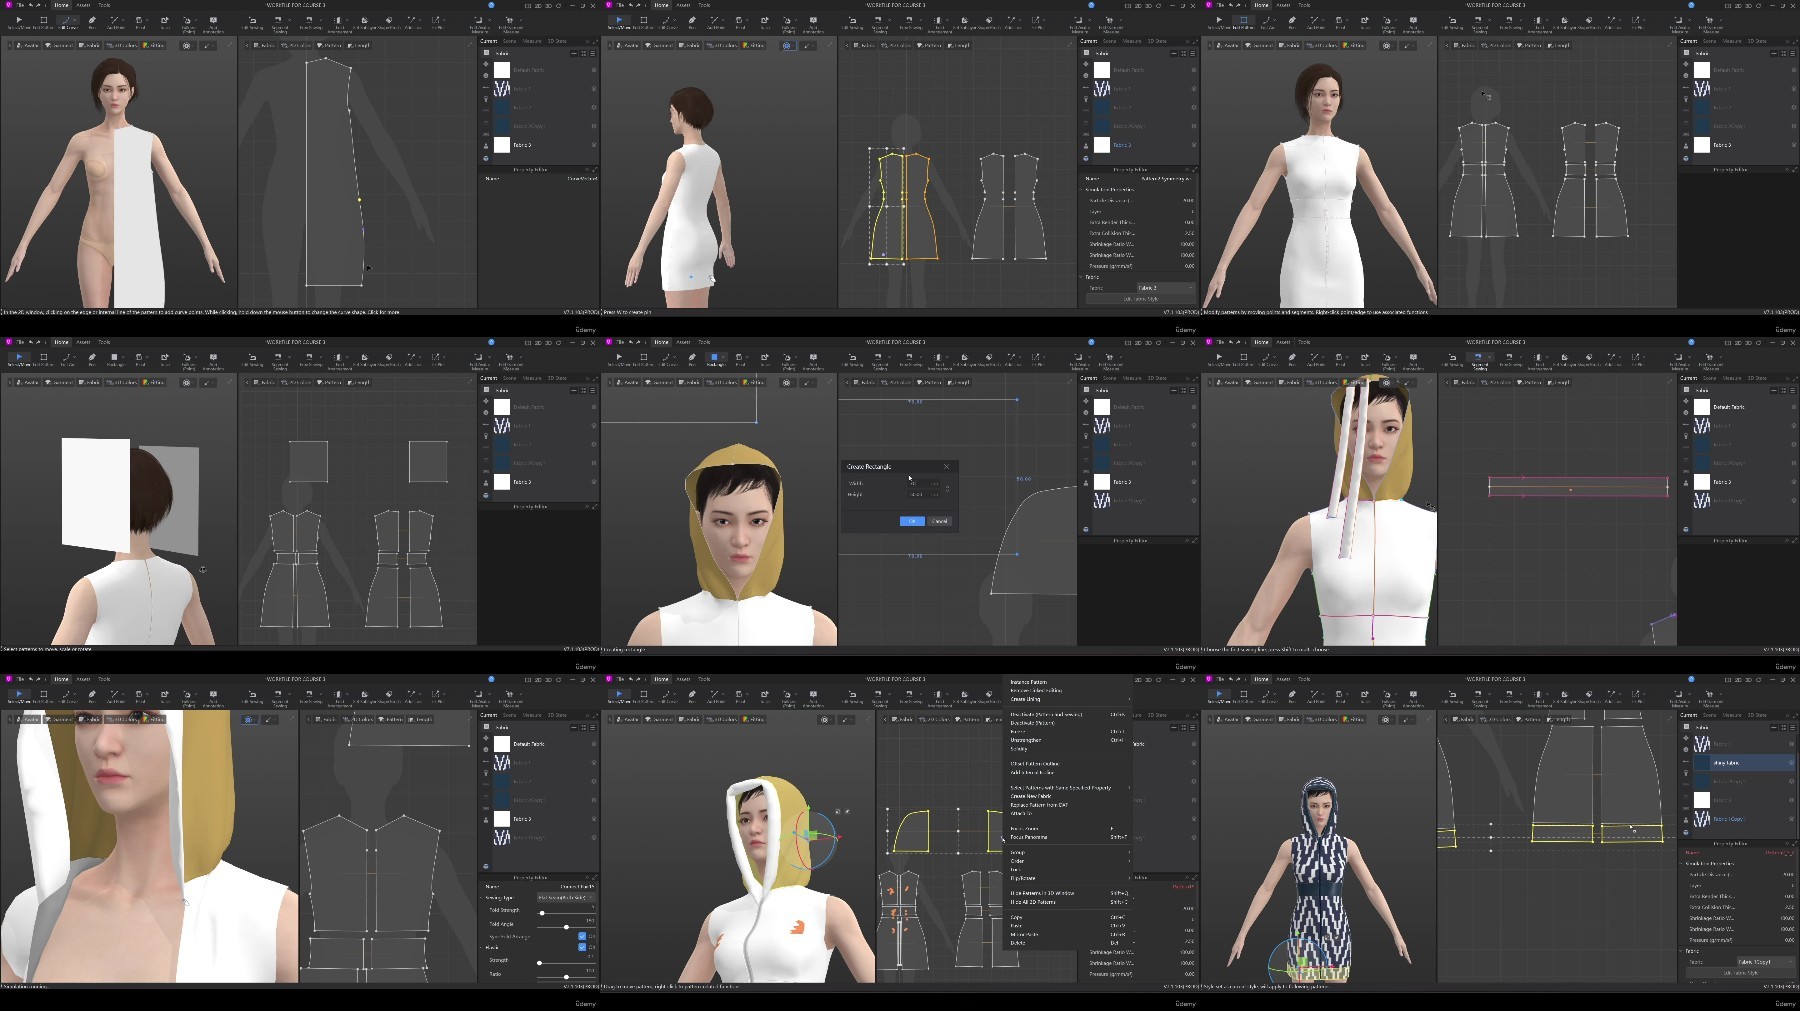Click Garment view button in side-view avatar window
This screenshot has width=1800, height=1011.
tap(658, 45)
